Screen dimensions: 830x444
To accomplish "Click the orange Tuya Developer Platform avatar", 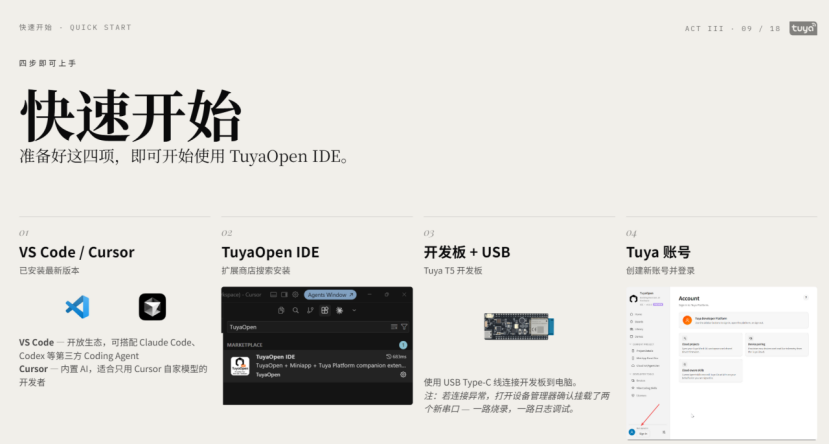I will 687,320.
